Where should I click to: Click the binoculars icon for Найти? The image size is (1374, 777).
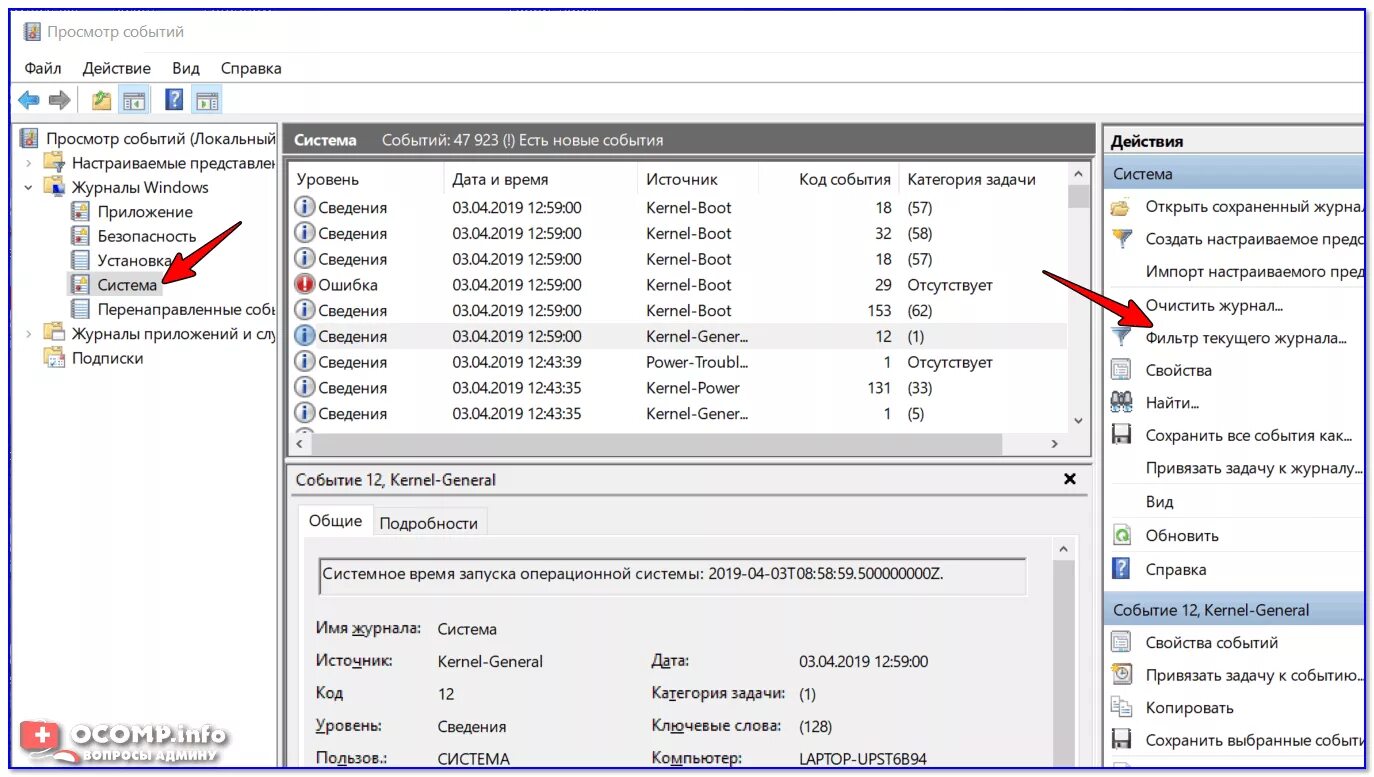coord(1122,403)
